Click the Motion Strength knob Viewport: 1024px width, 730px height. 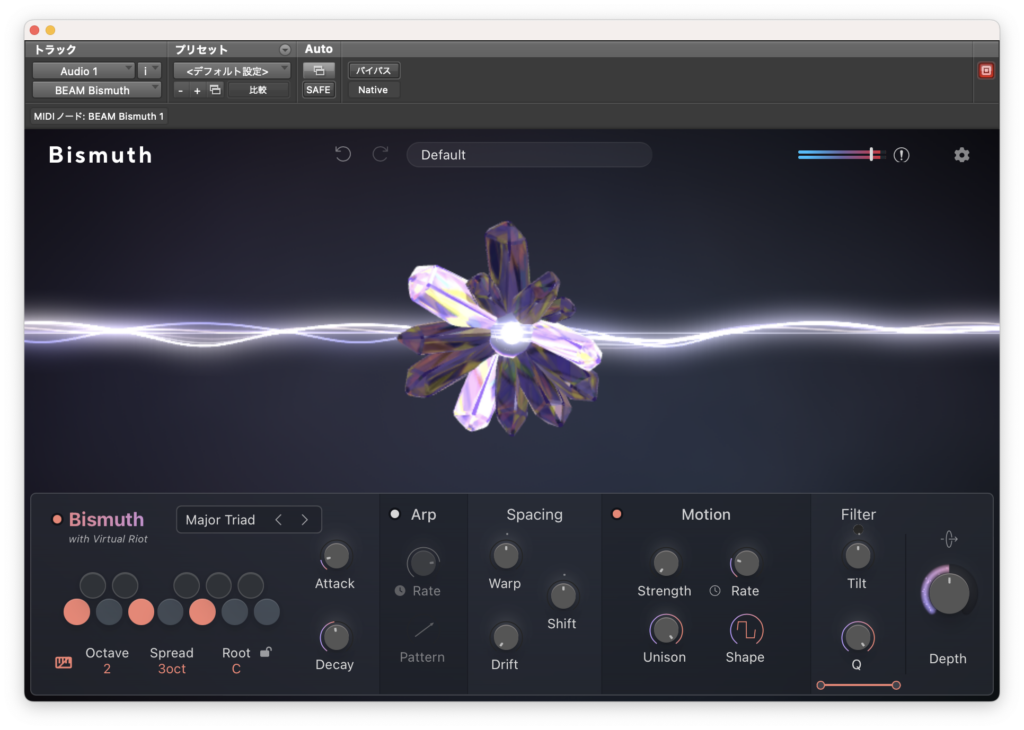click(x=665, y=563)
